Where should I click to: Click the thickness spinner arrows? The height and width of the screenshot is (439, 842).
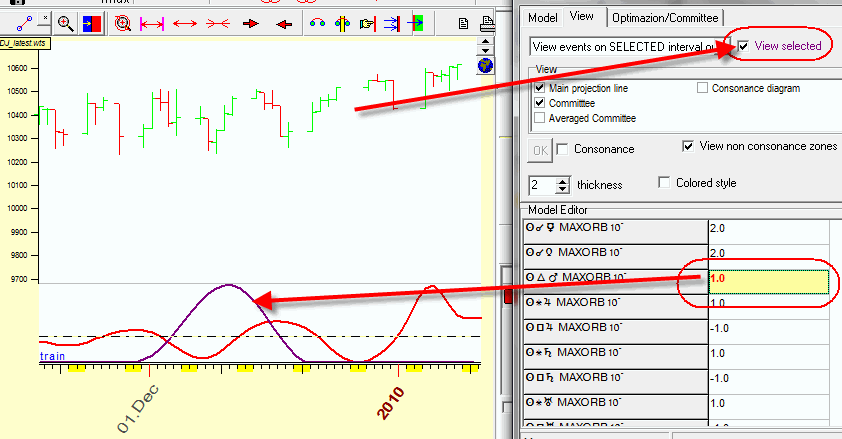(562, 185)
